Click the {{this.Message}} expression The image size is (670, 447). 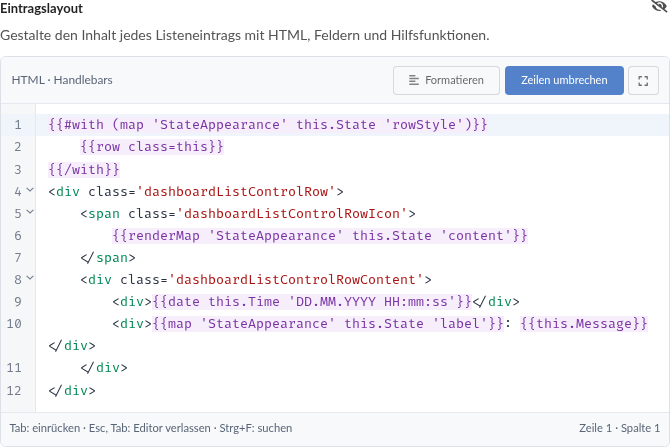[x=584, y=323]
